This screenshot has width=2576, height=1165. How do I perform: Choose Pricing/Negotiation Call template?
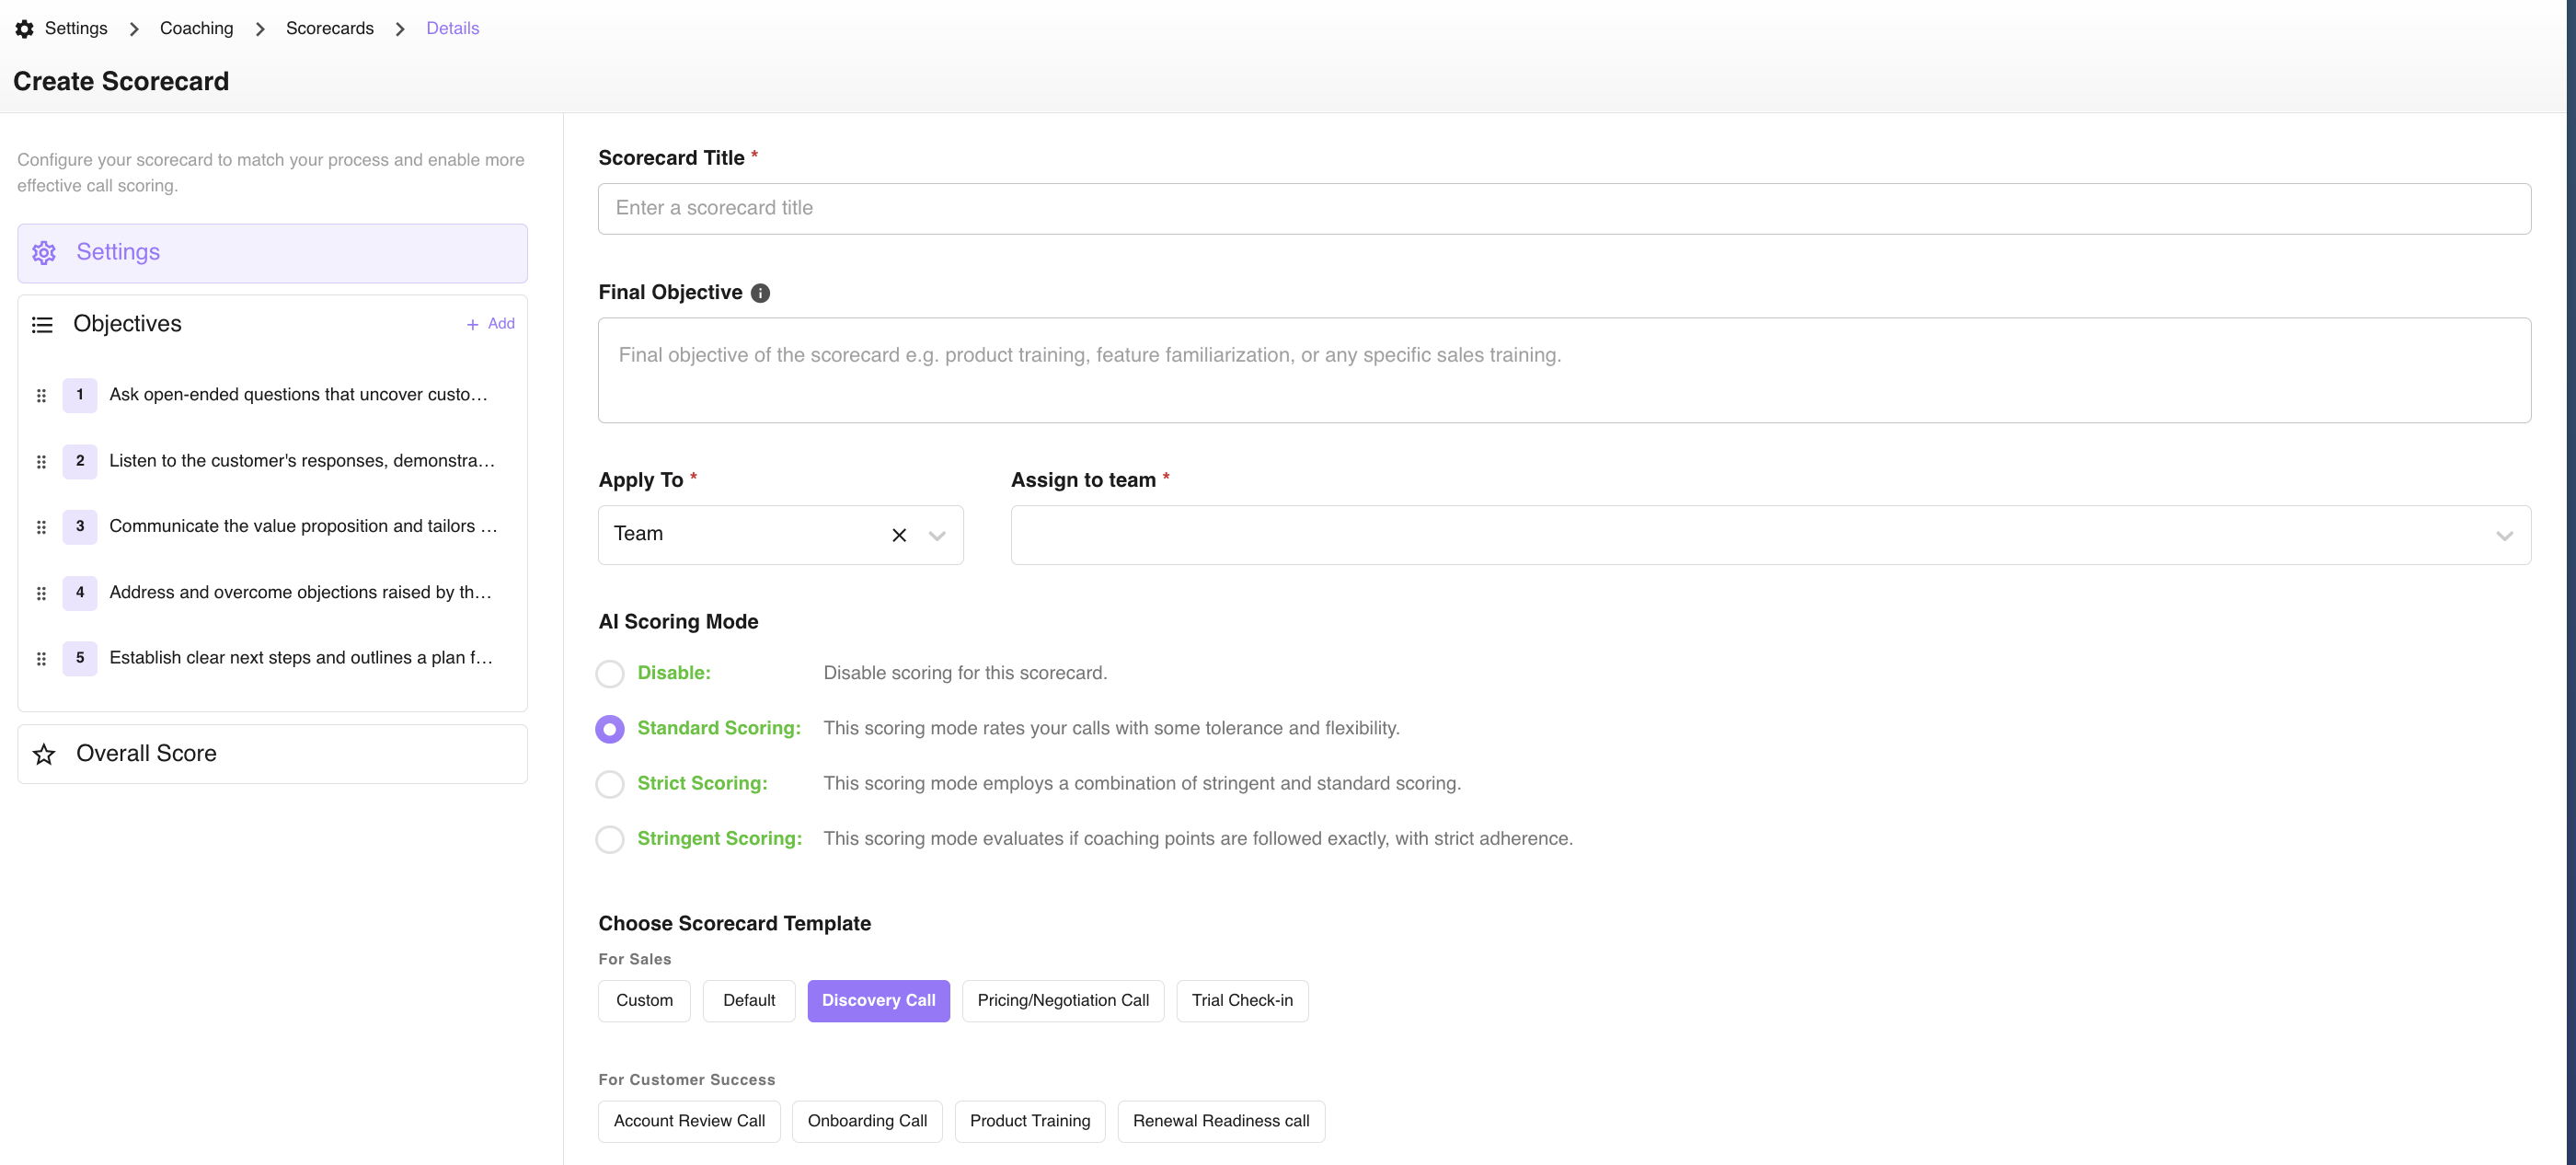[1062, 1001]
